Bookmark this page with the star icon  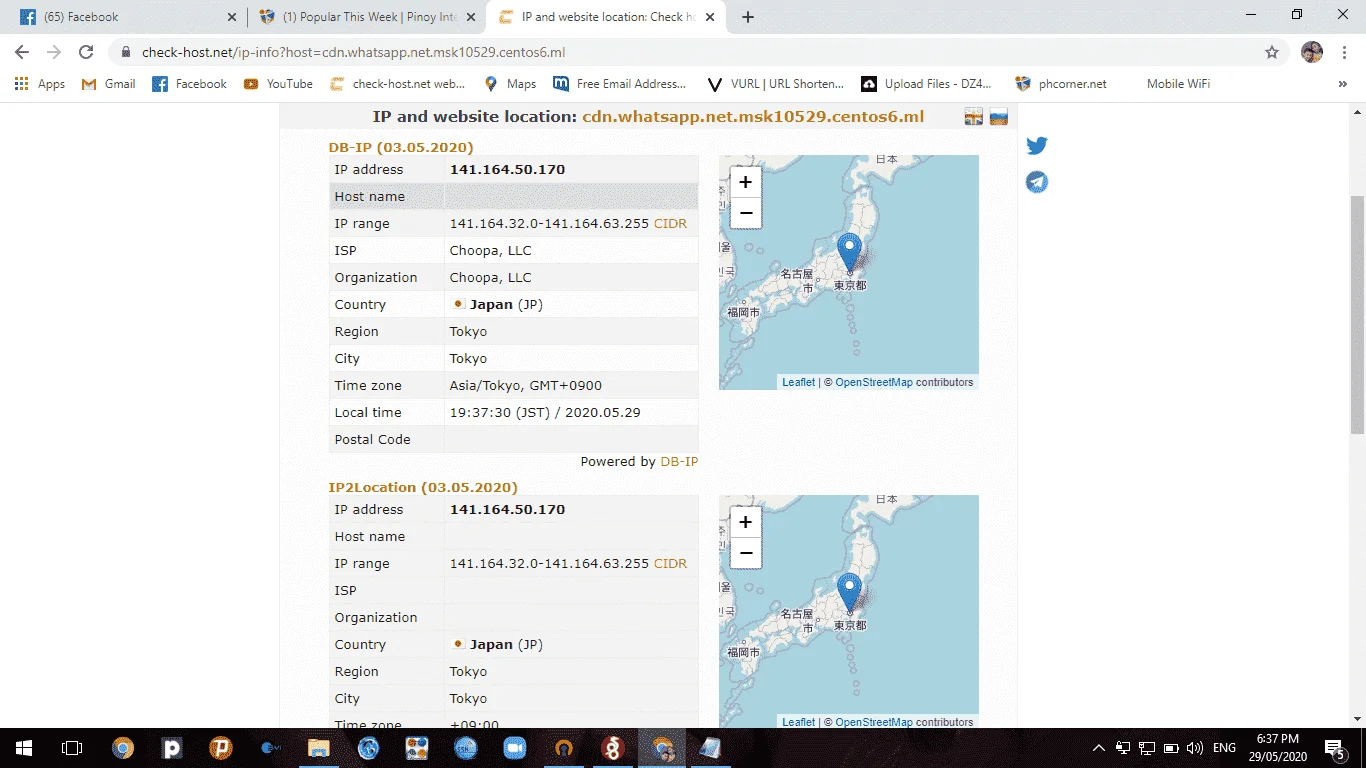[1272, 52]
